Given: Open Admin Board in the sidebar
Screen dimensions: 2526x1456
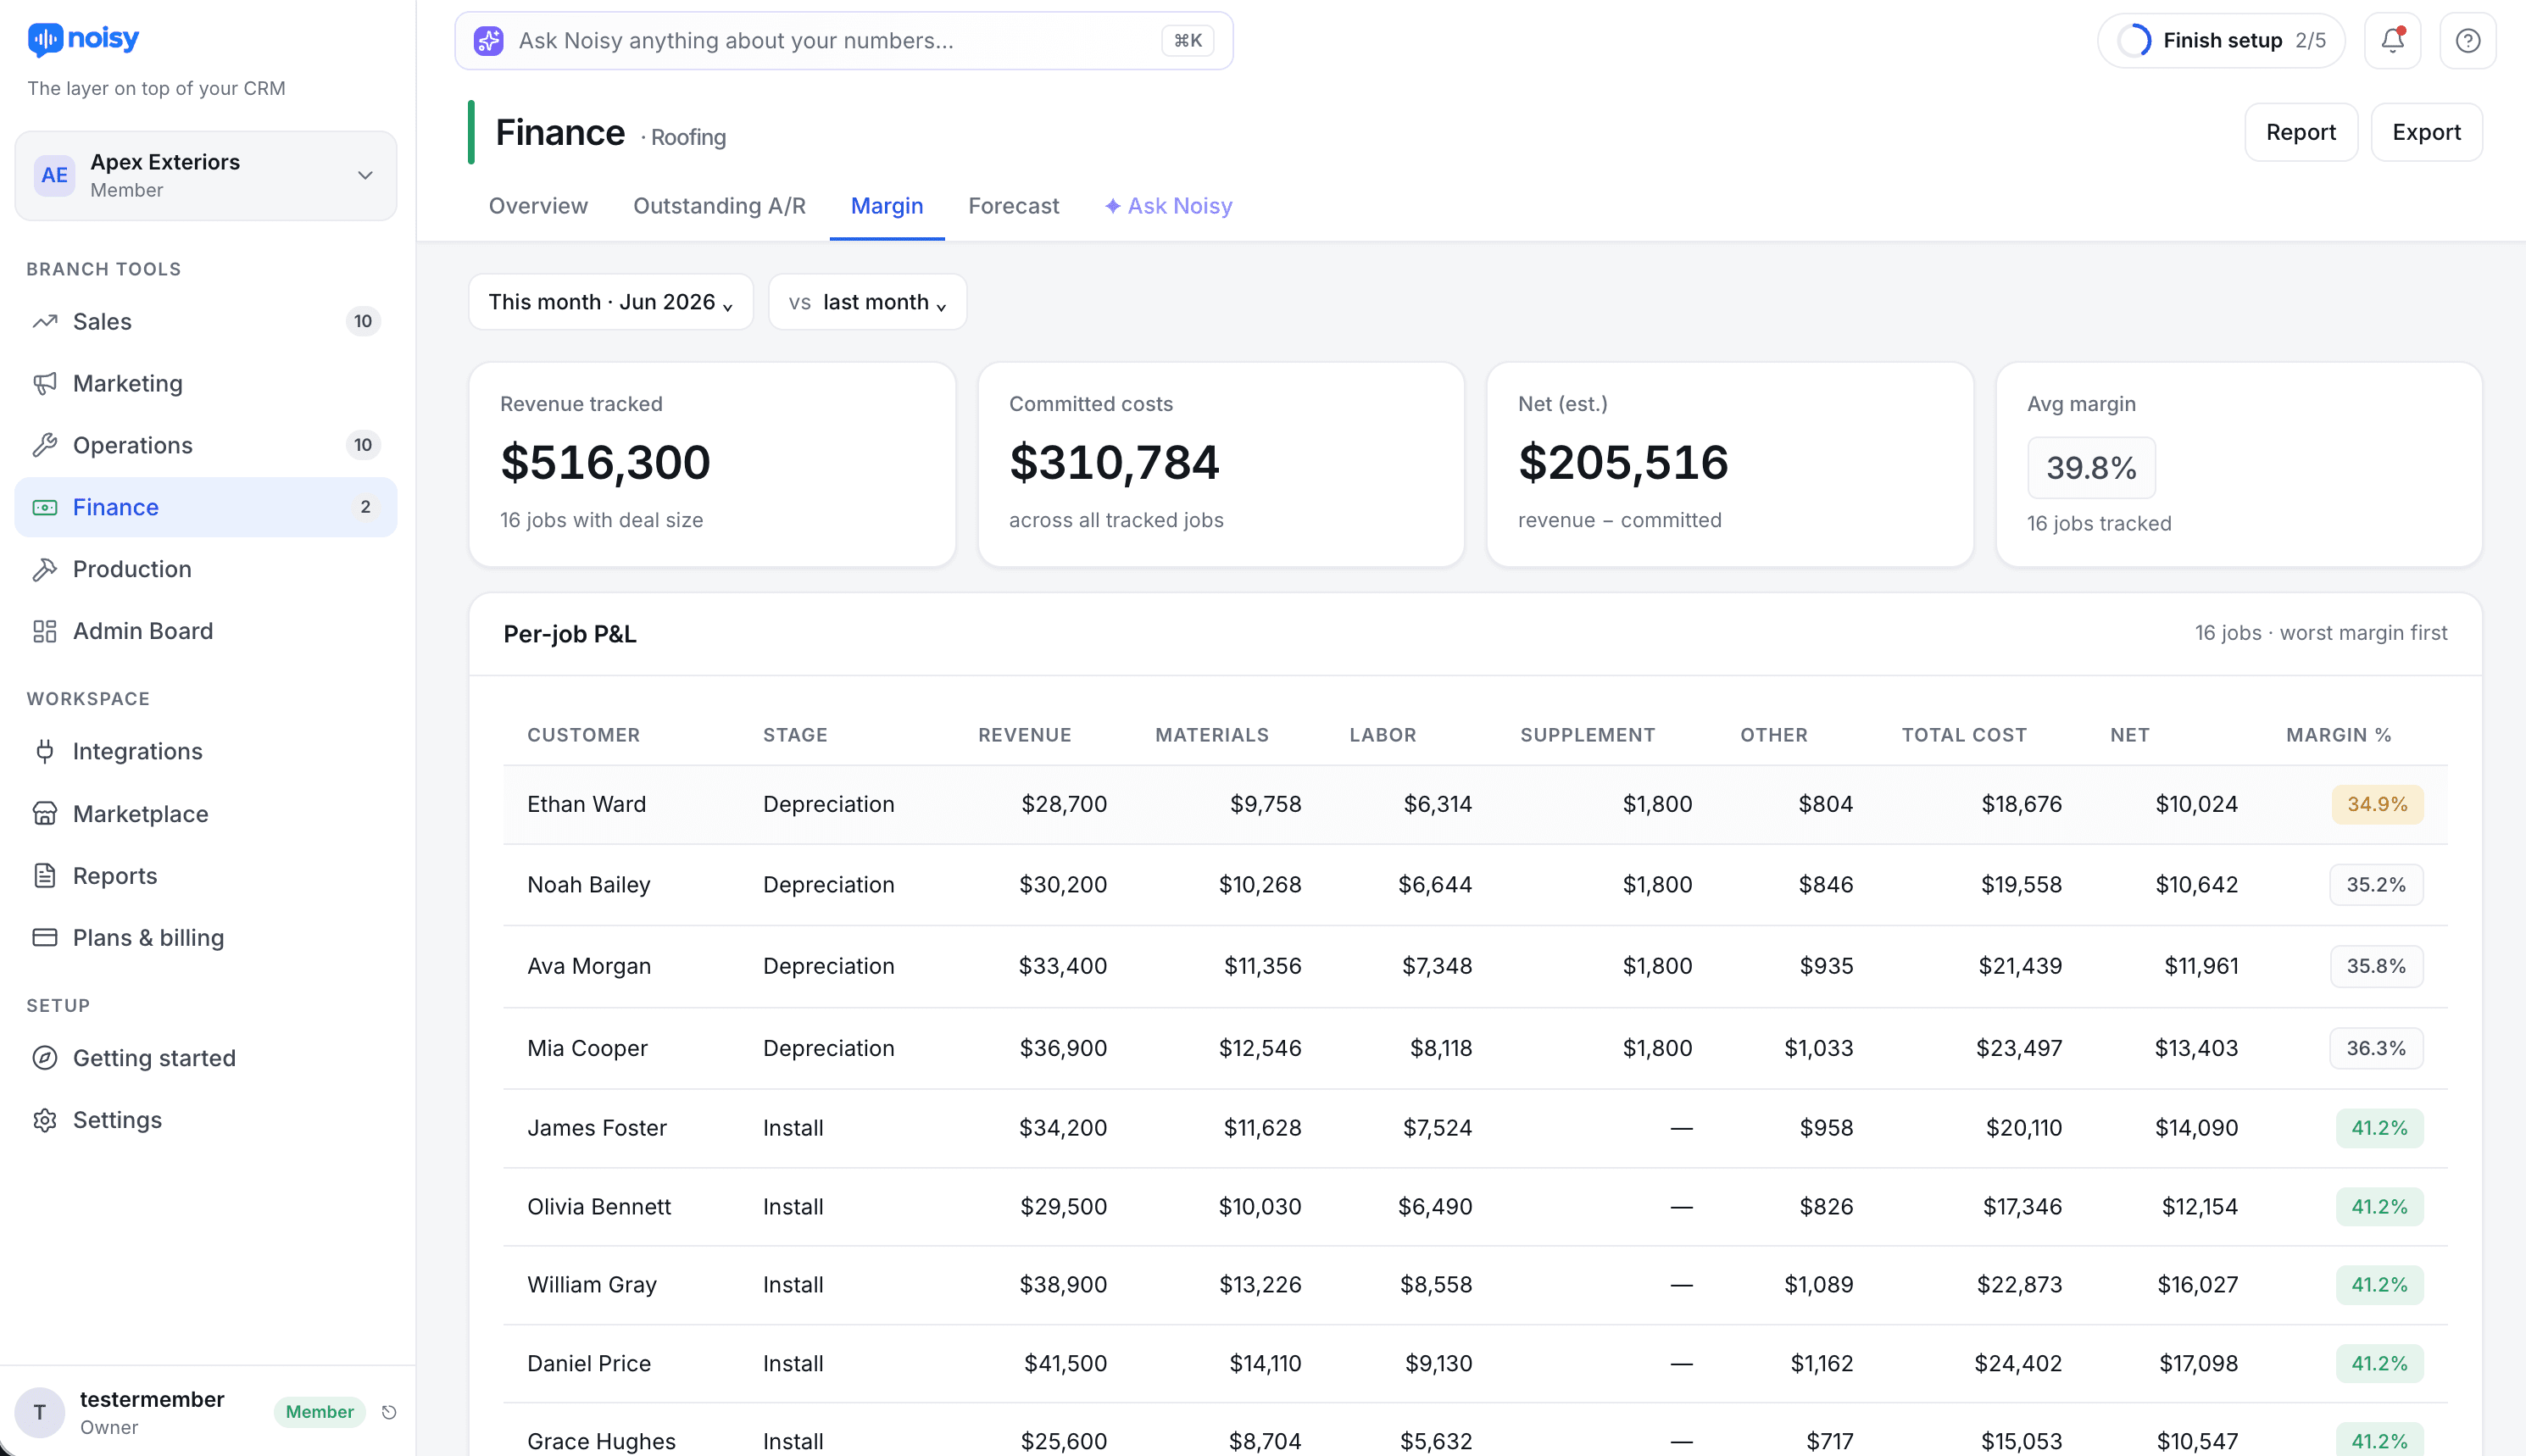Looking at the screenshot, I should 206,631.
